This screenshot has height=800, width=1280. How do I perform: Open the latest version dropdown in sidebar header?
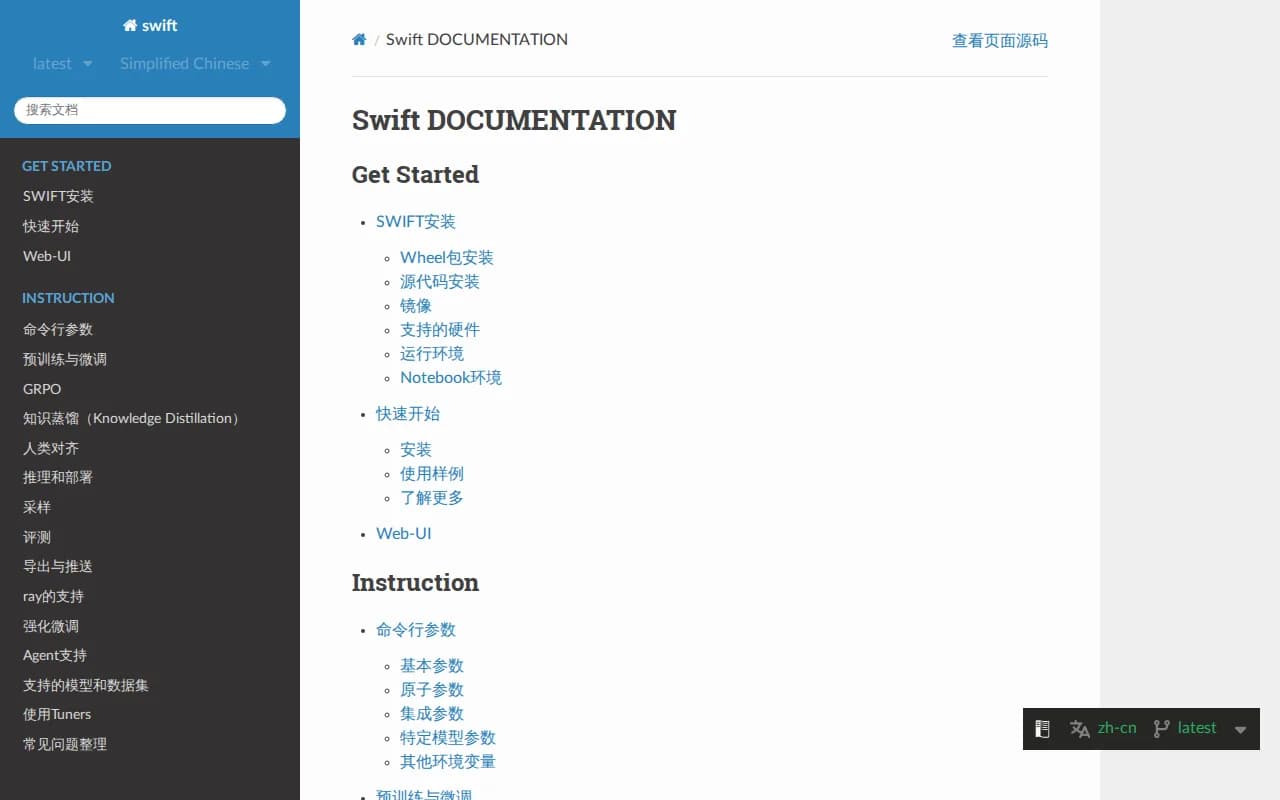point(62,64)
